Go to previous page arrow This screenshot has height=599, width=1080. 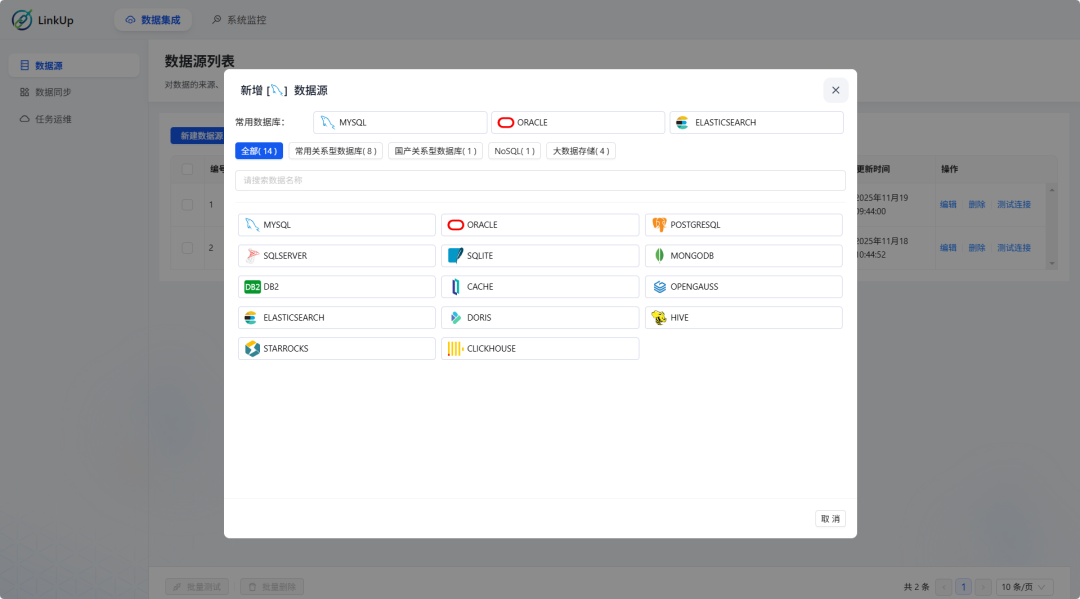click(x=944, y=587)
